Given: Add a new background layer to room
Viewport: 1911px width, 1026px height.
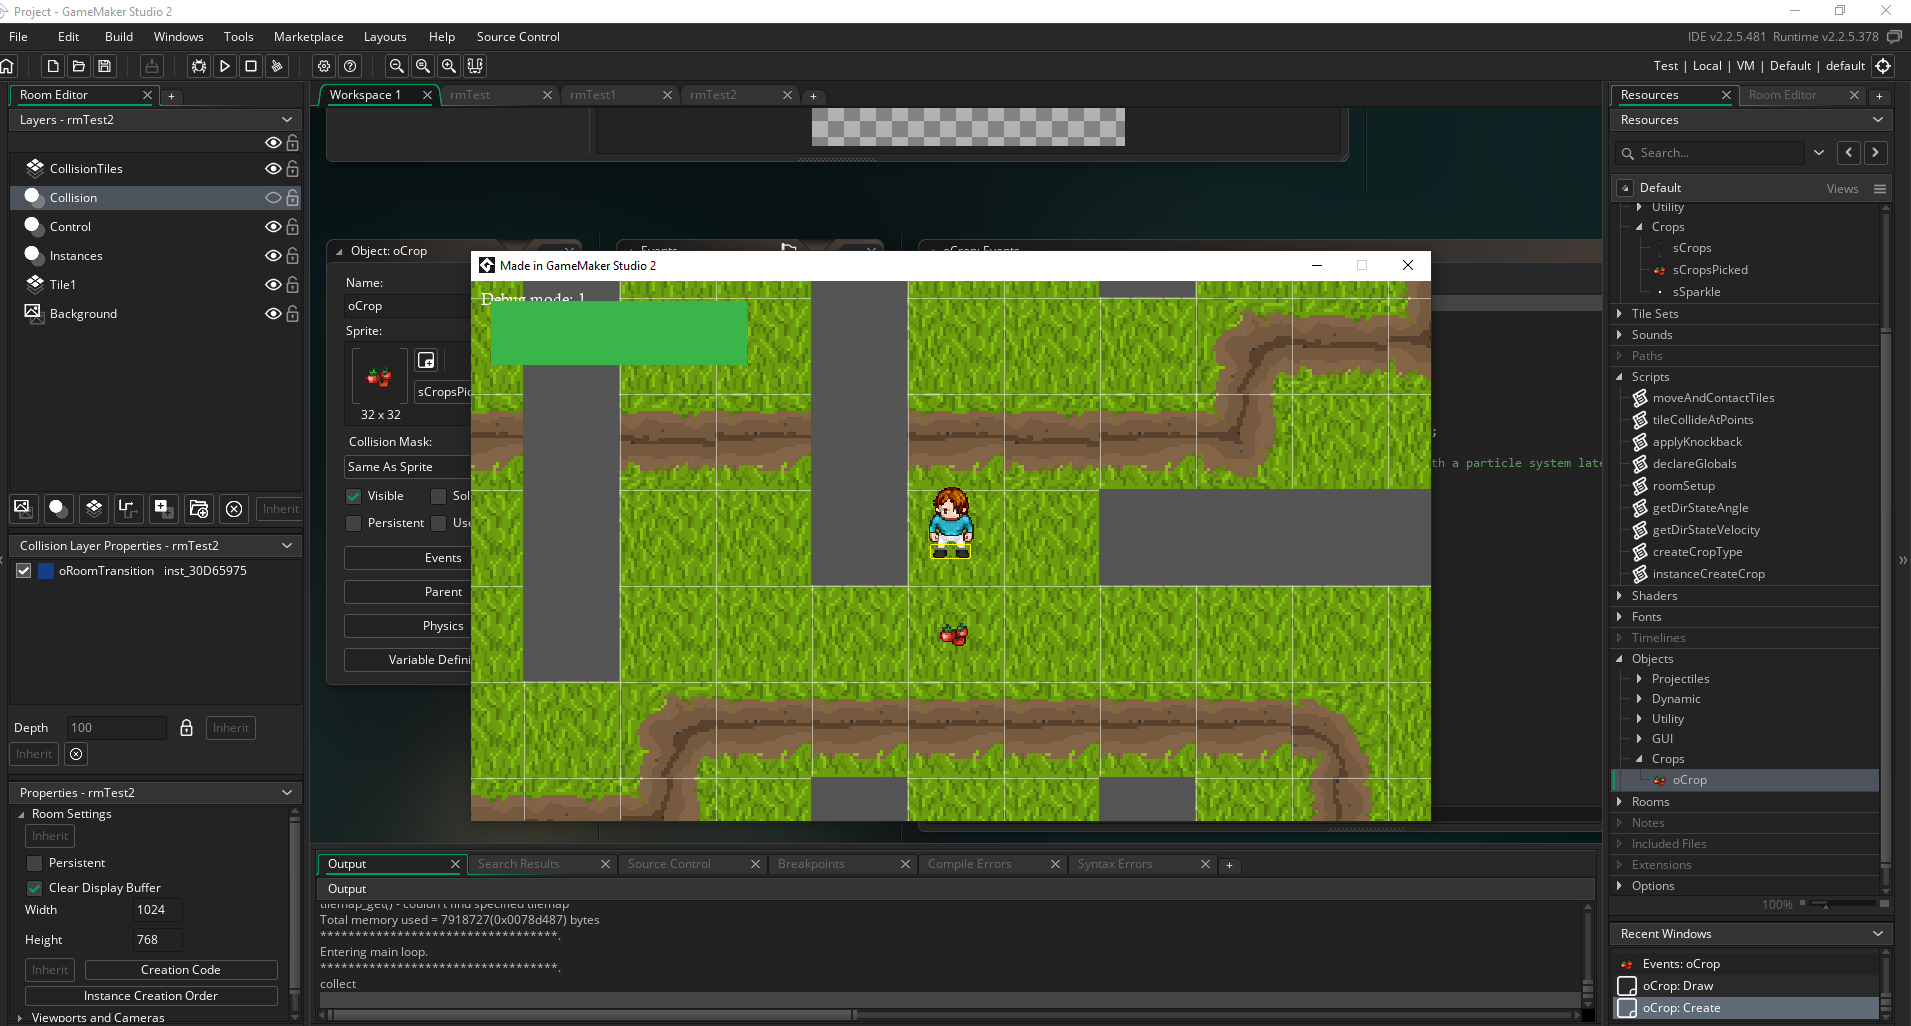Looking at the screenshot, I should (22, 509).
